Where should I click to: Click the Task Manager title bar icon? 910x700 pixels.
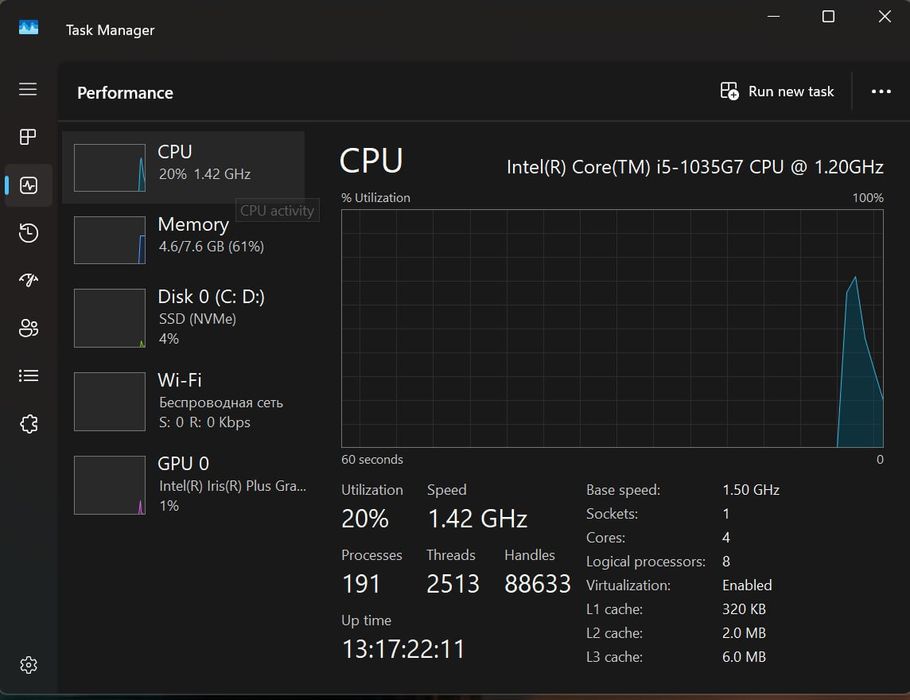29,28
